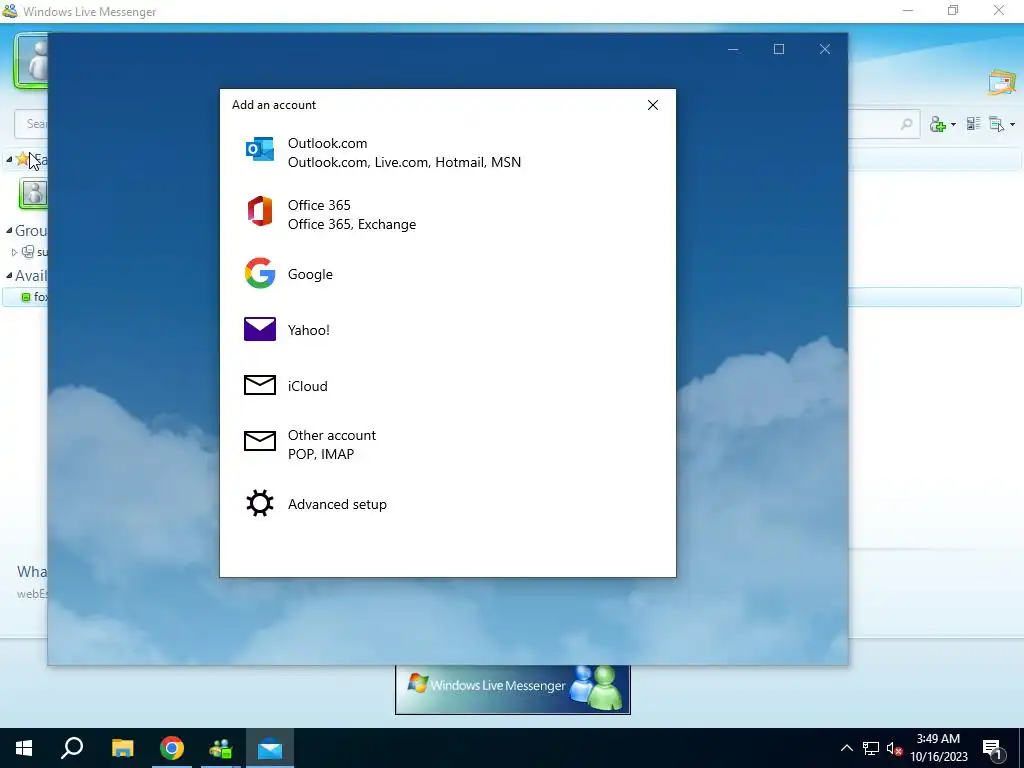Click the Outlook.com, Live.com, Hotmail, MSN text

pyautogui.click(x=404, y=162)
